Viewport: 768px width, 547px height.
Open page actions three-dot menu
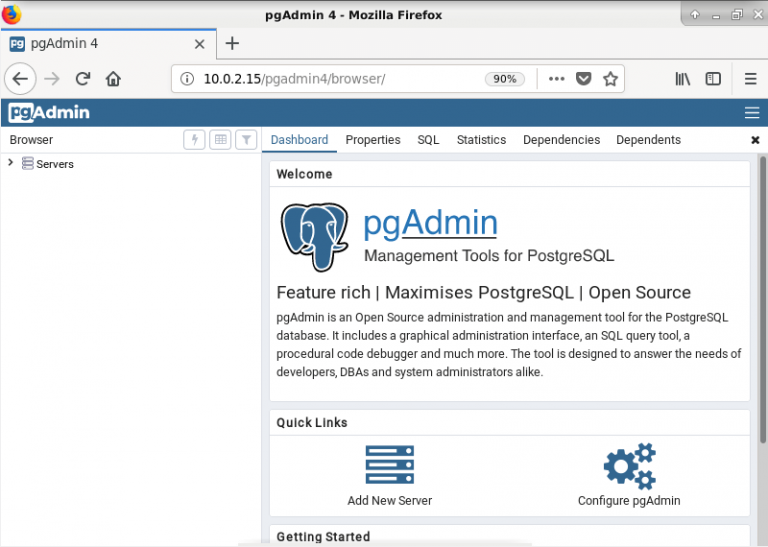point(557,79)
